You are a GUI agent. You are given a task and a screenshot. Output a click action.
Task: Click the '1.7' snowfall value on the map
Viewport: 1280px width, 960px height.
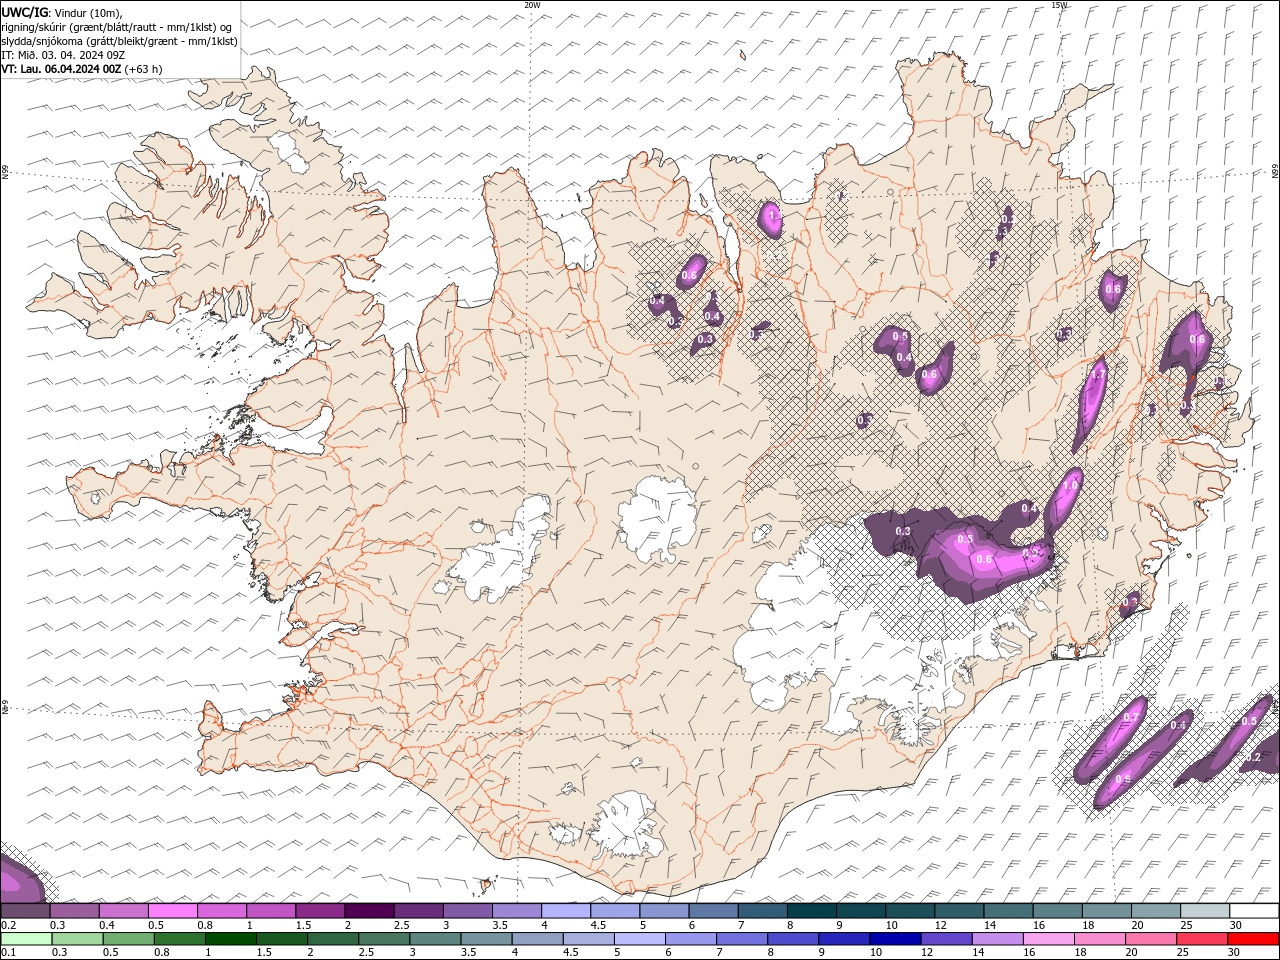[x=1097, y=374]
